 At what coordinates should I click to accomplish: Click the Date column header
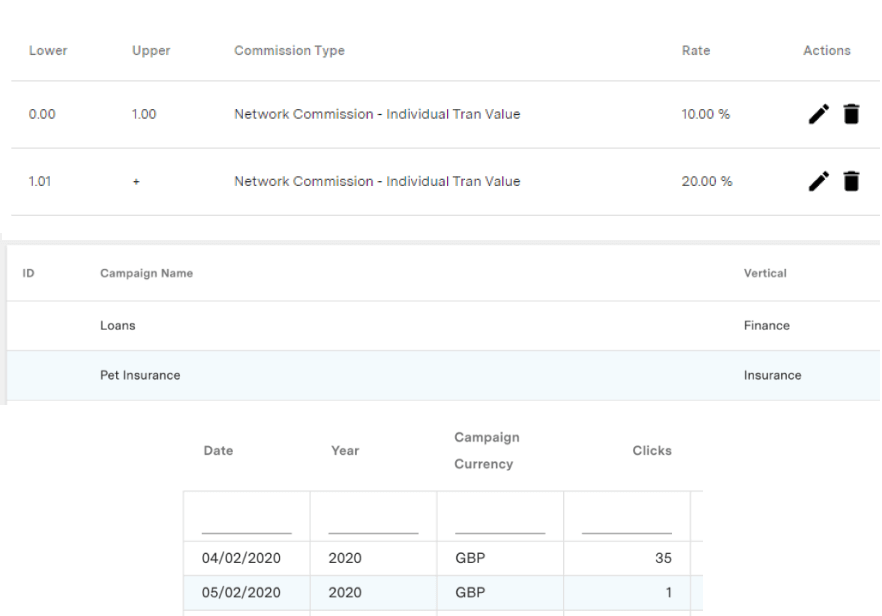tap(218, 451)
